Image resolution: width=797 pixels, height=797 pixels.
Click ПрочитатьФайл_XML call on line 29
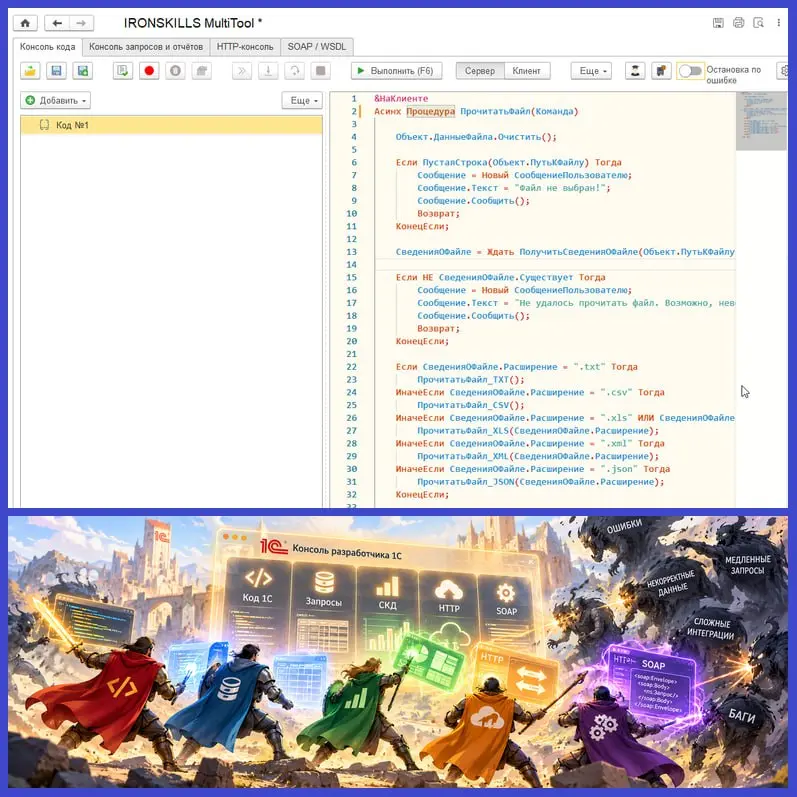[538, 456]
